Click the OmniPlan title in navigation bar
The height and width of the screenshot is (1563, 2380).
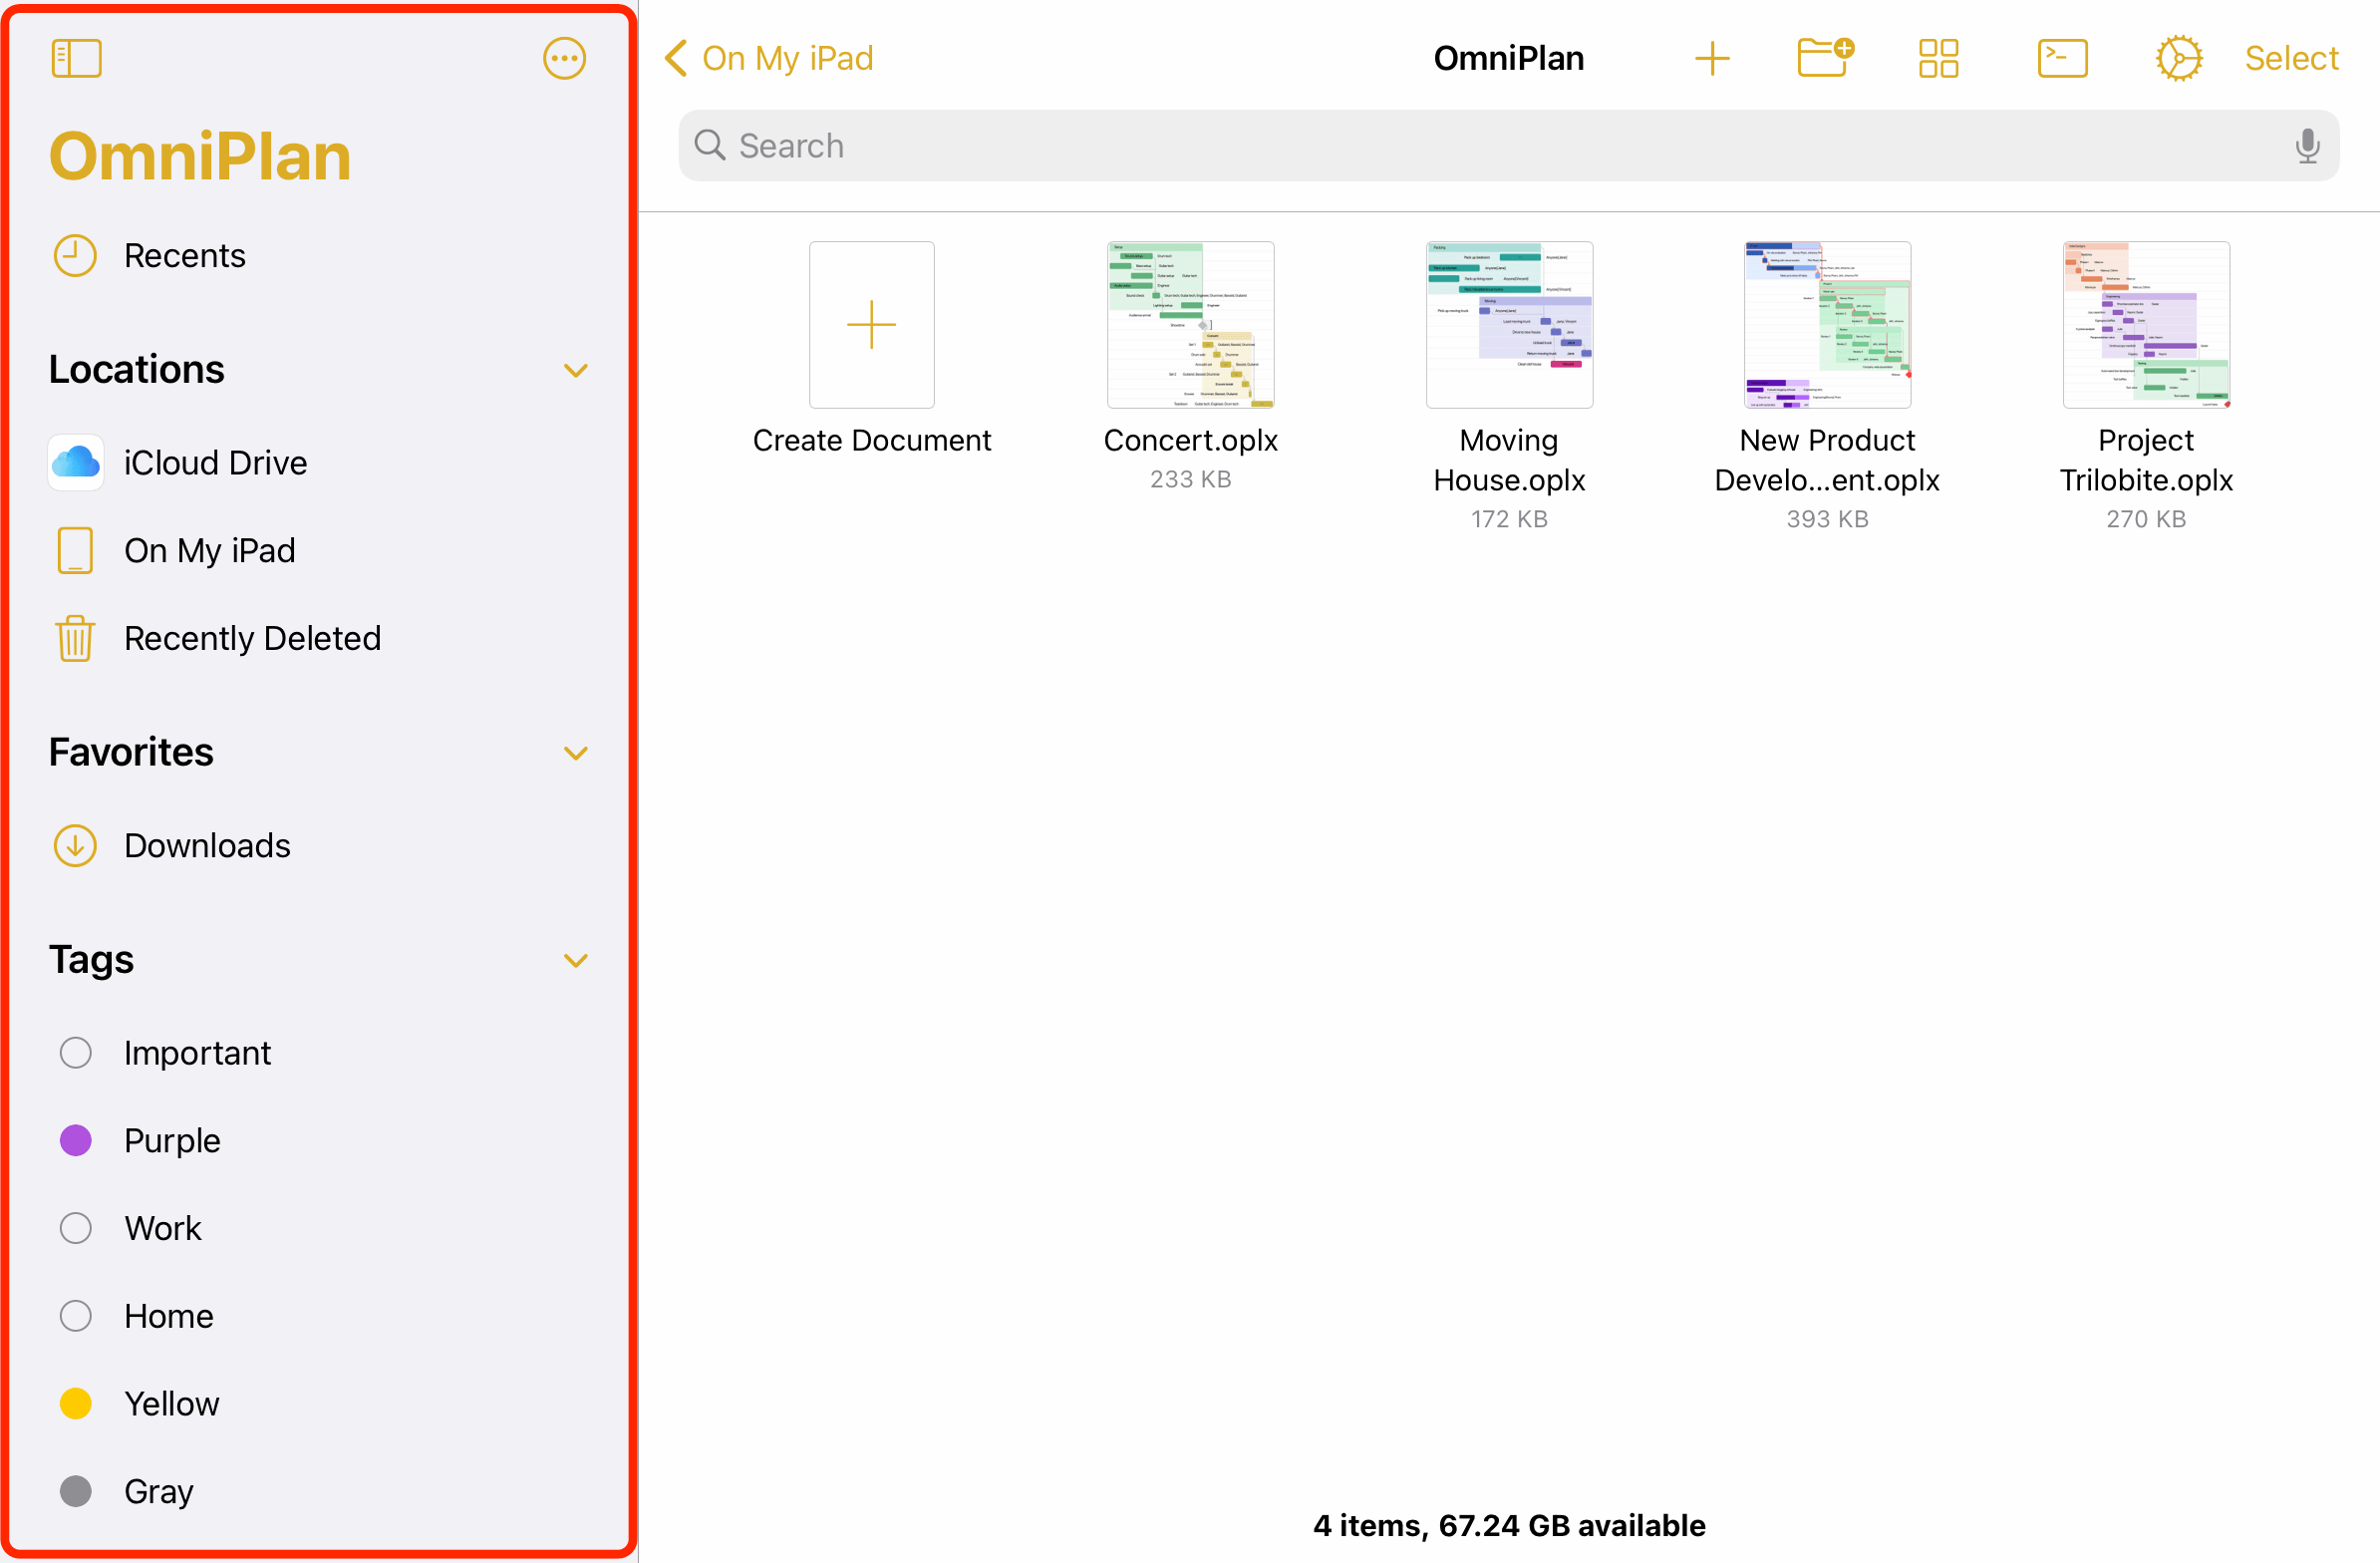(x=1508, y=58)
